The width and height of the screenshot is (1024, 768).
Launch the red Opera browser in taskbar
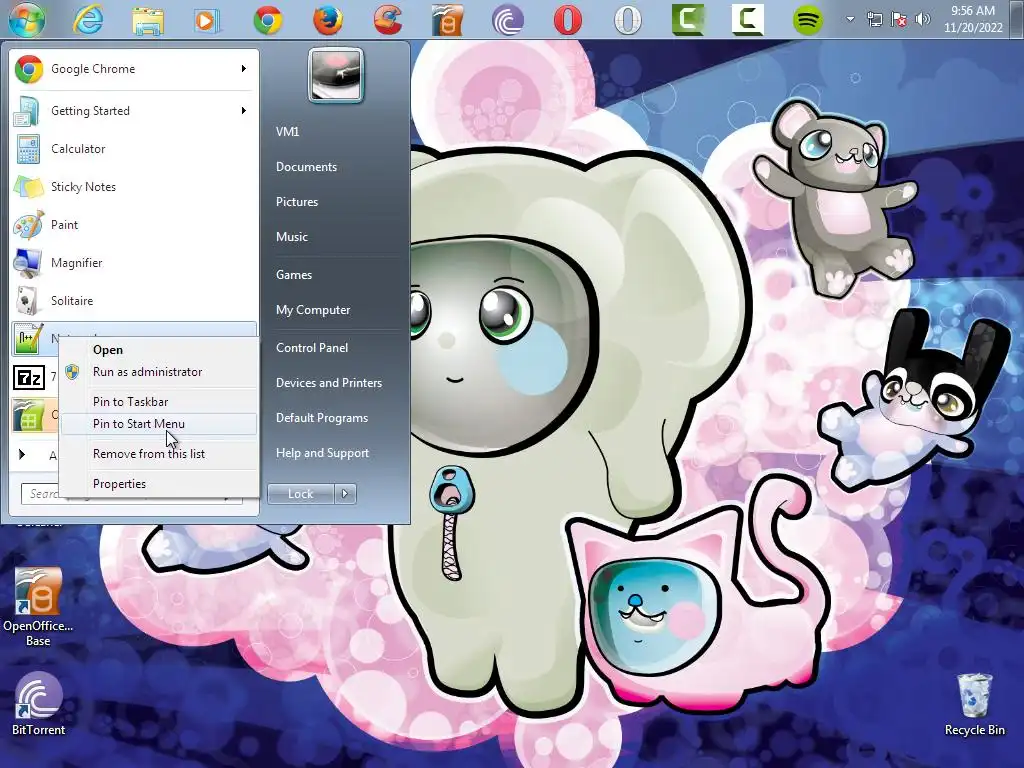point(568,20)
